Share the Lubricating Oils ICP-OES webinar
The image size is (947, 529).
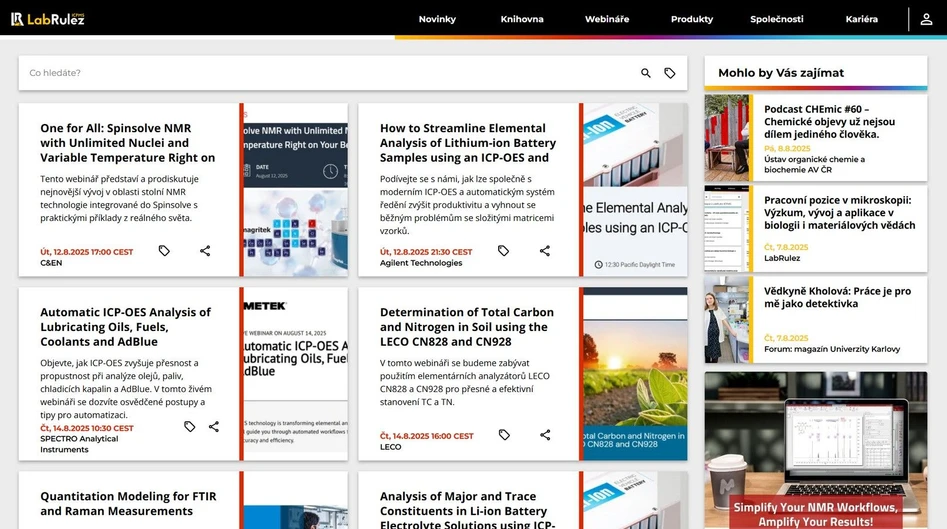[214, 427]
